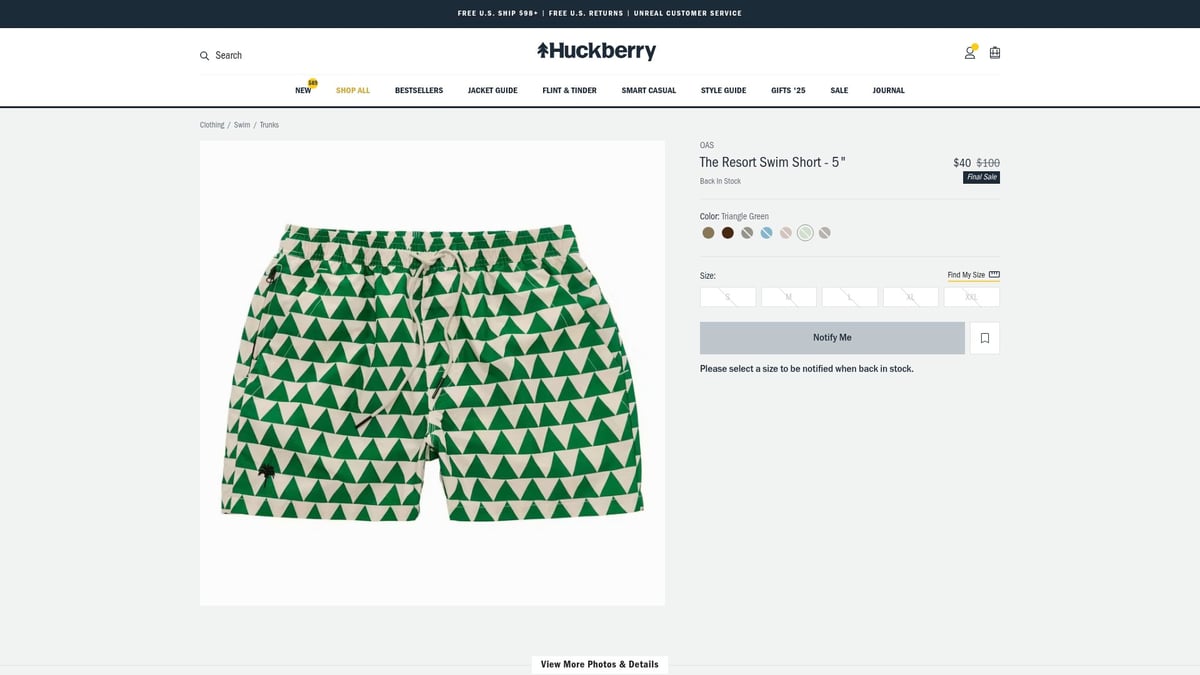Open the shopping bag icon
This screenshot has height=675, width=1200.
(x=994, y=52)
